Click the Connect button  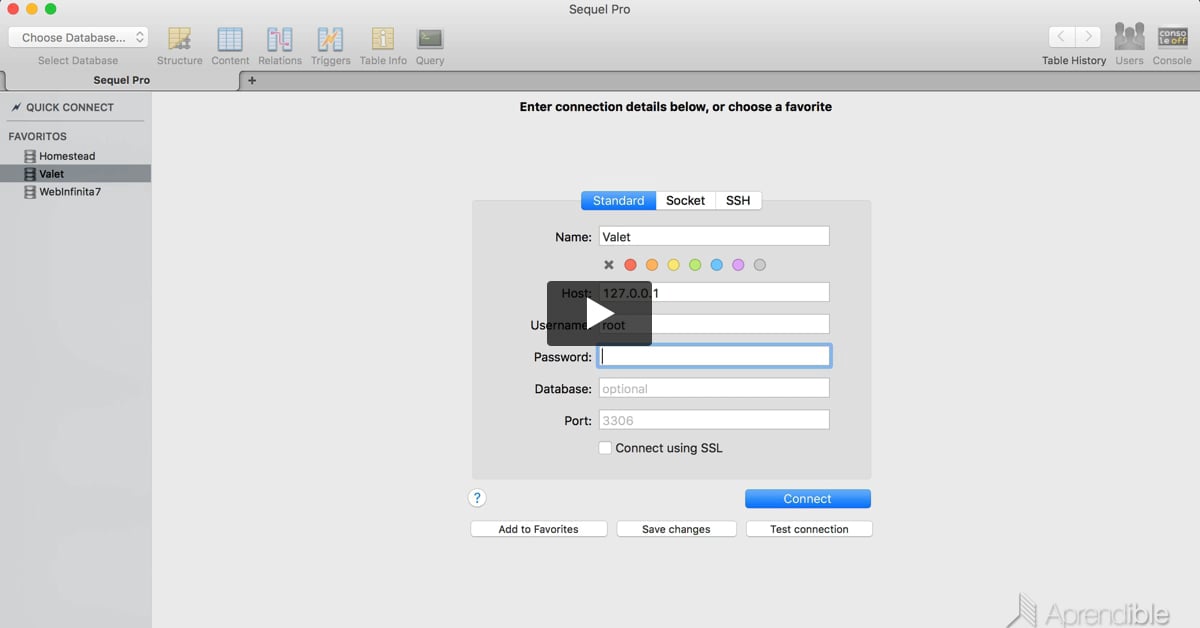[808, 498]
